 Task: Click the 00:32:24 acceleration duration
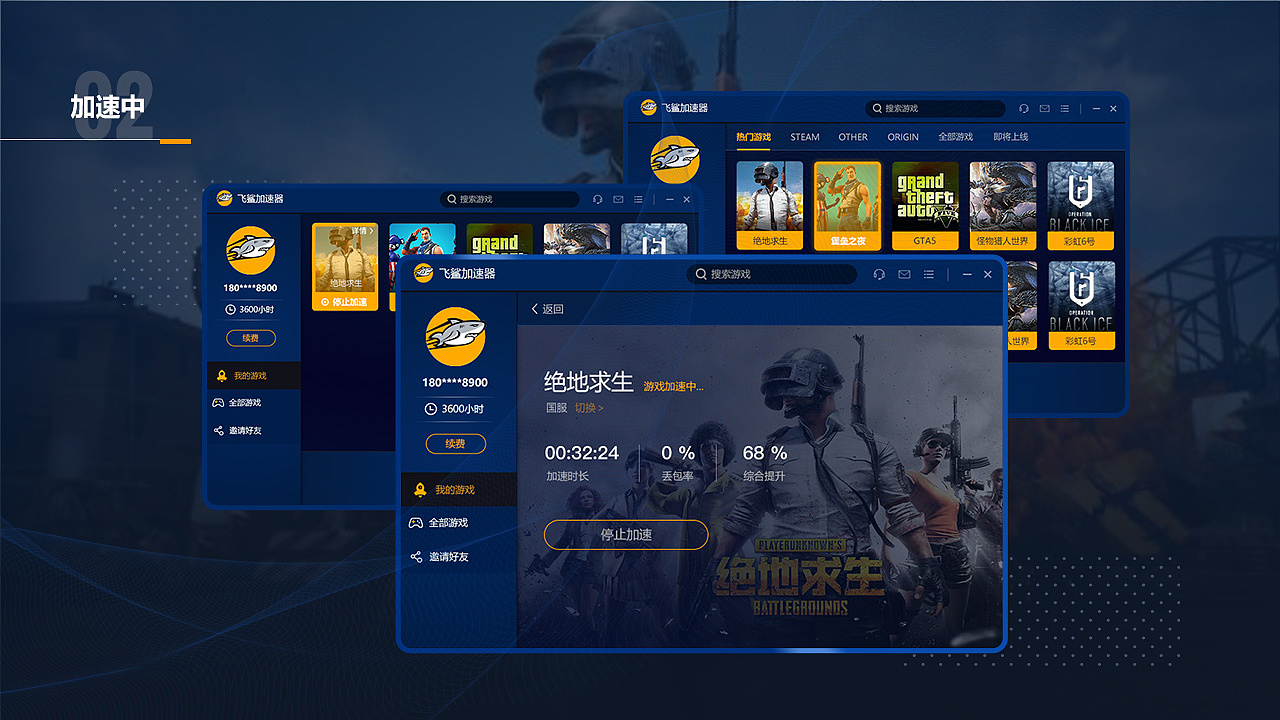[x=582, y=453]
